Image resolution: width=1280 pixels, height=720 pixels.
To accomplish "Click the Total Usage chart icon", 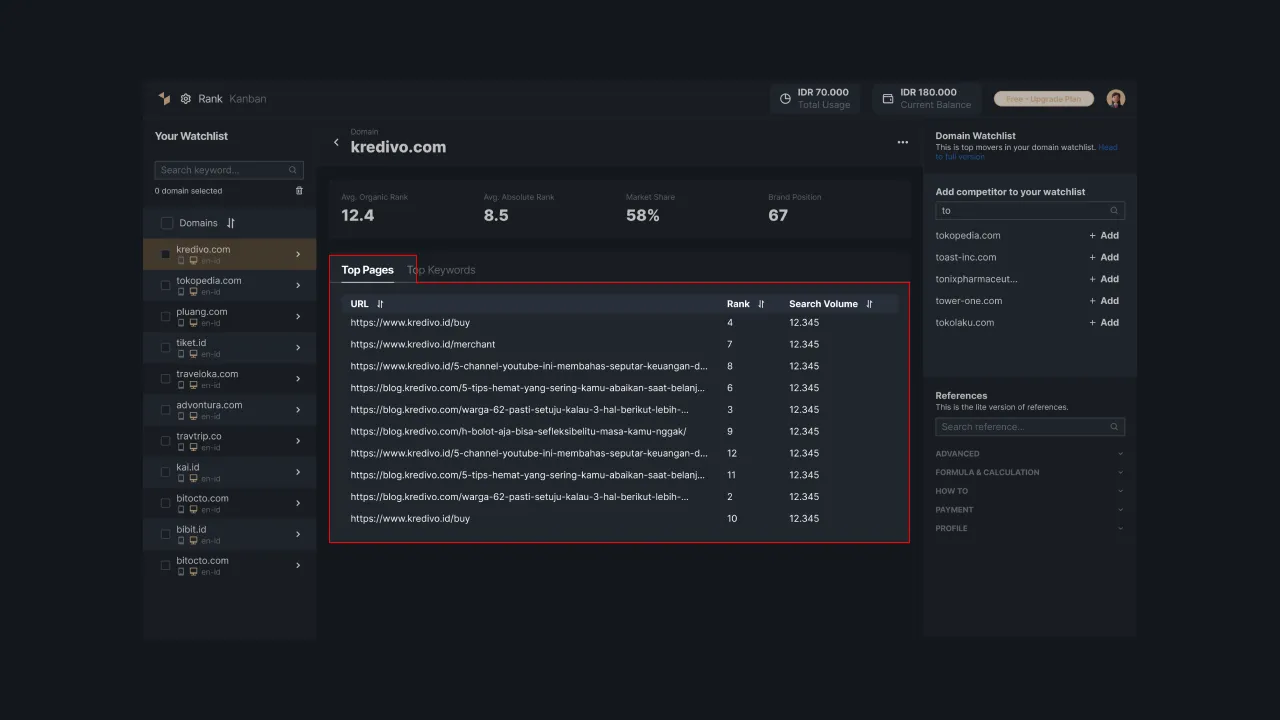I will click(x=785, y=99).
